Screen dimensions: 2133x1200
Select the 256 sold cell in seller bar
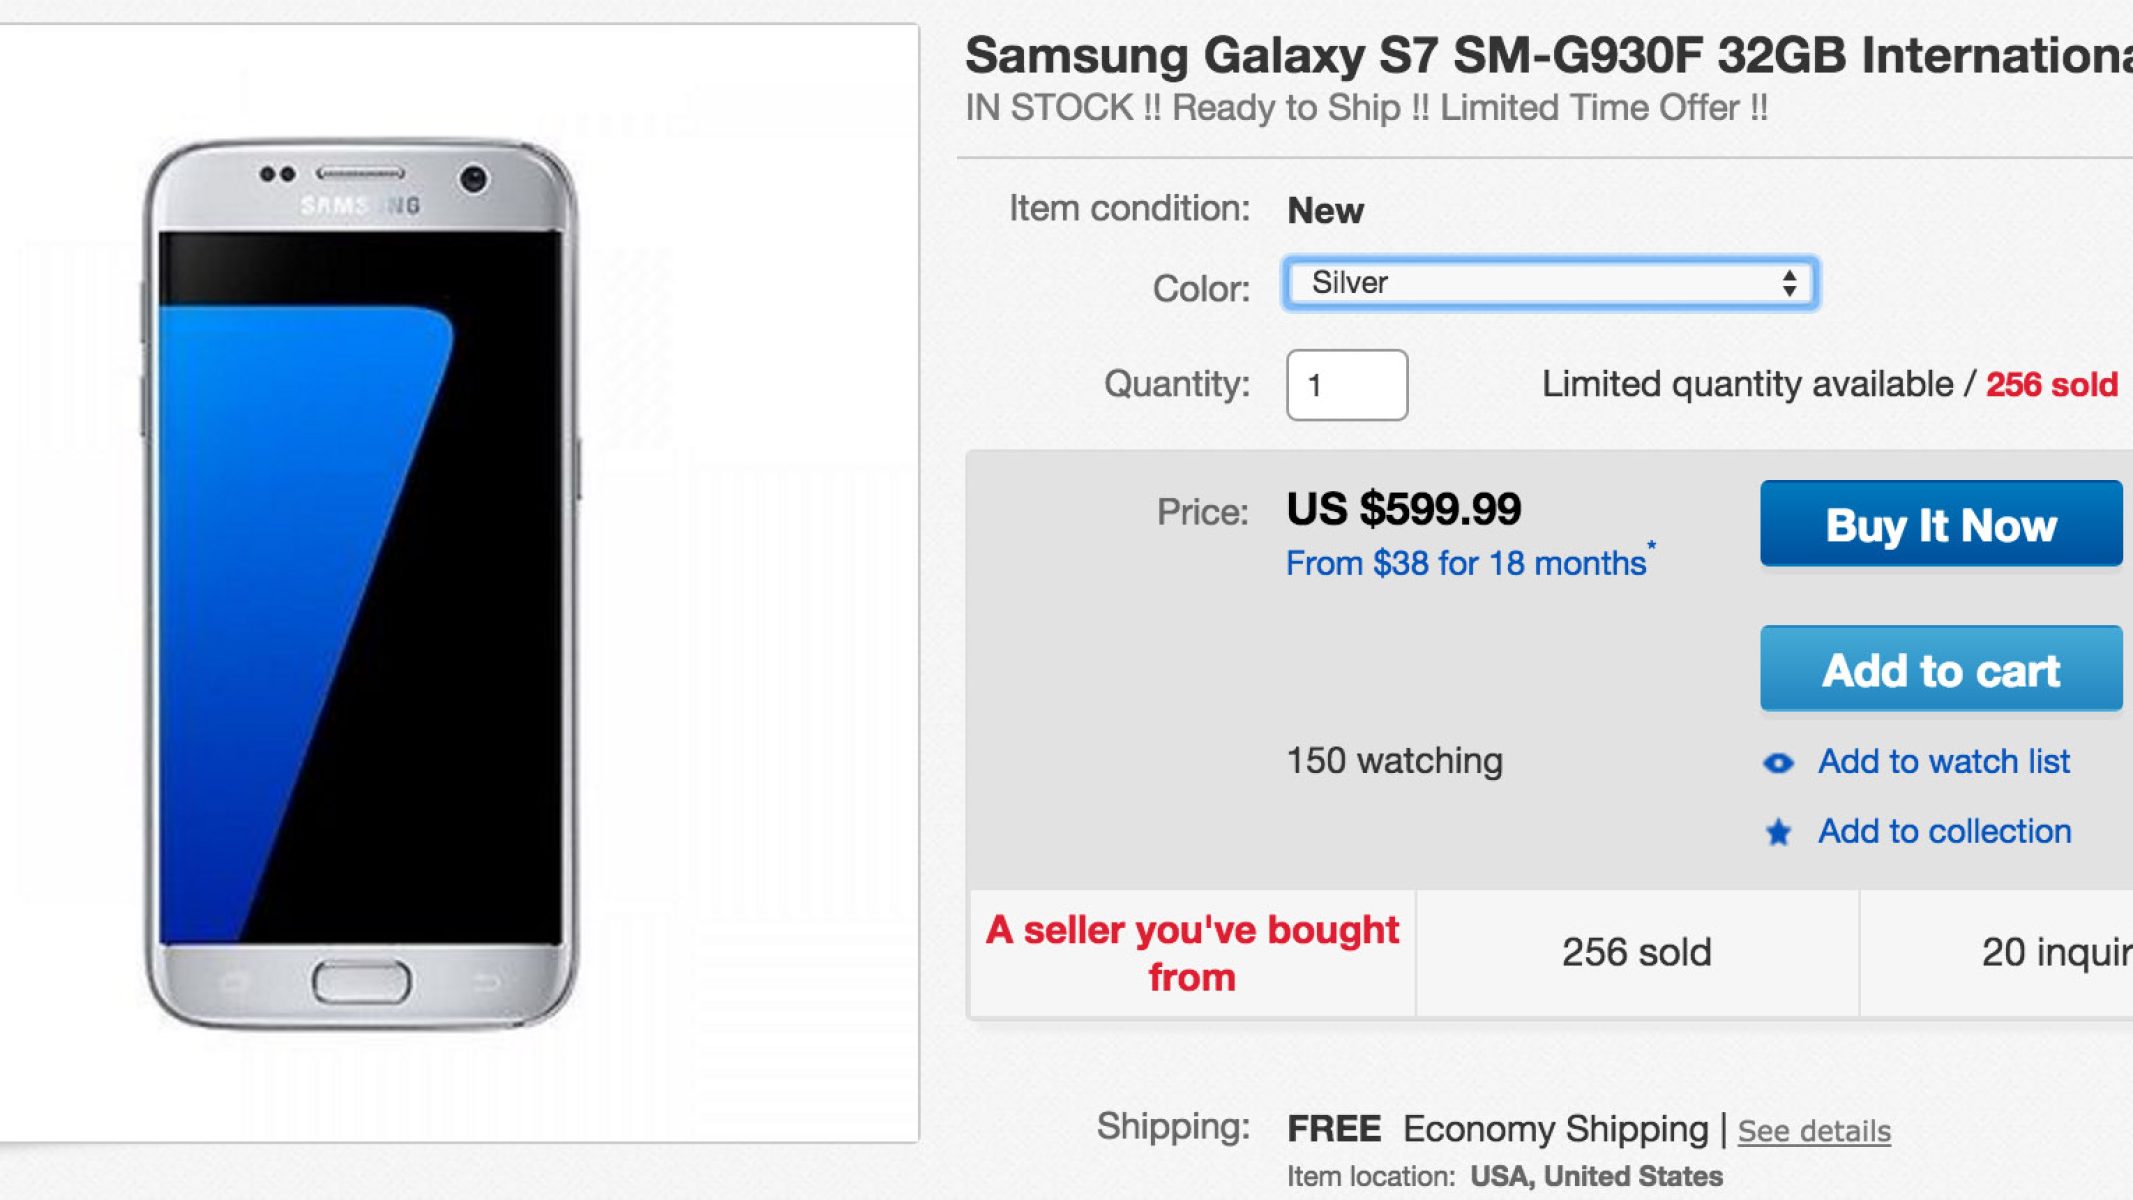coord(1636,953)
